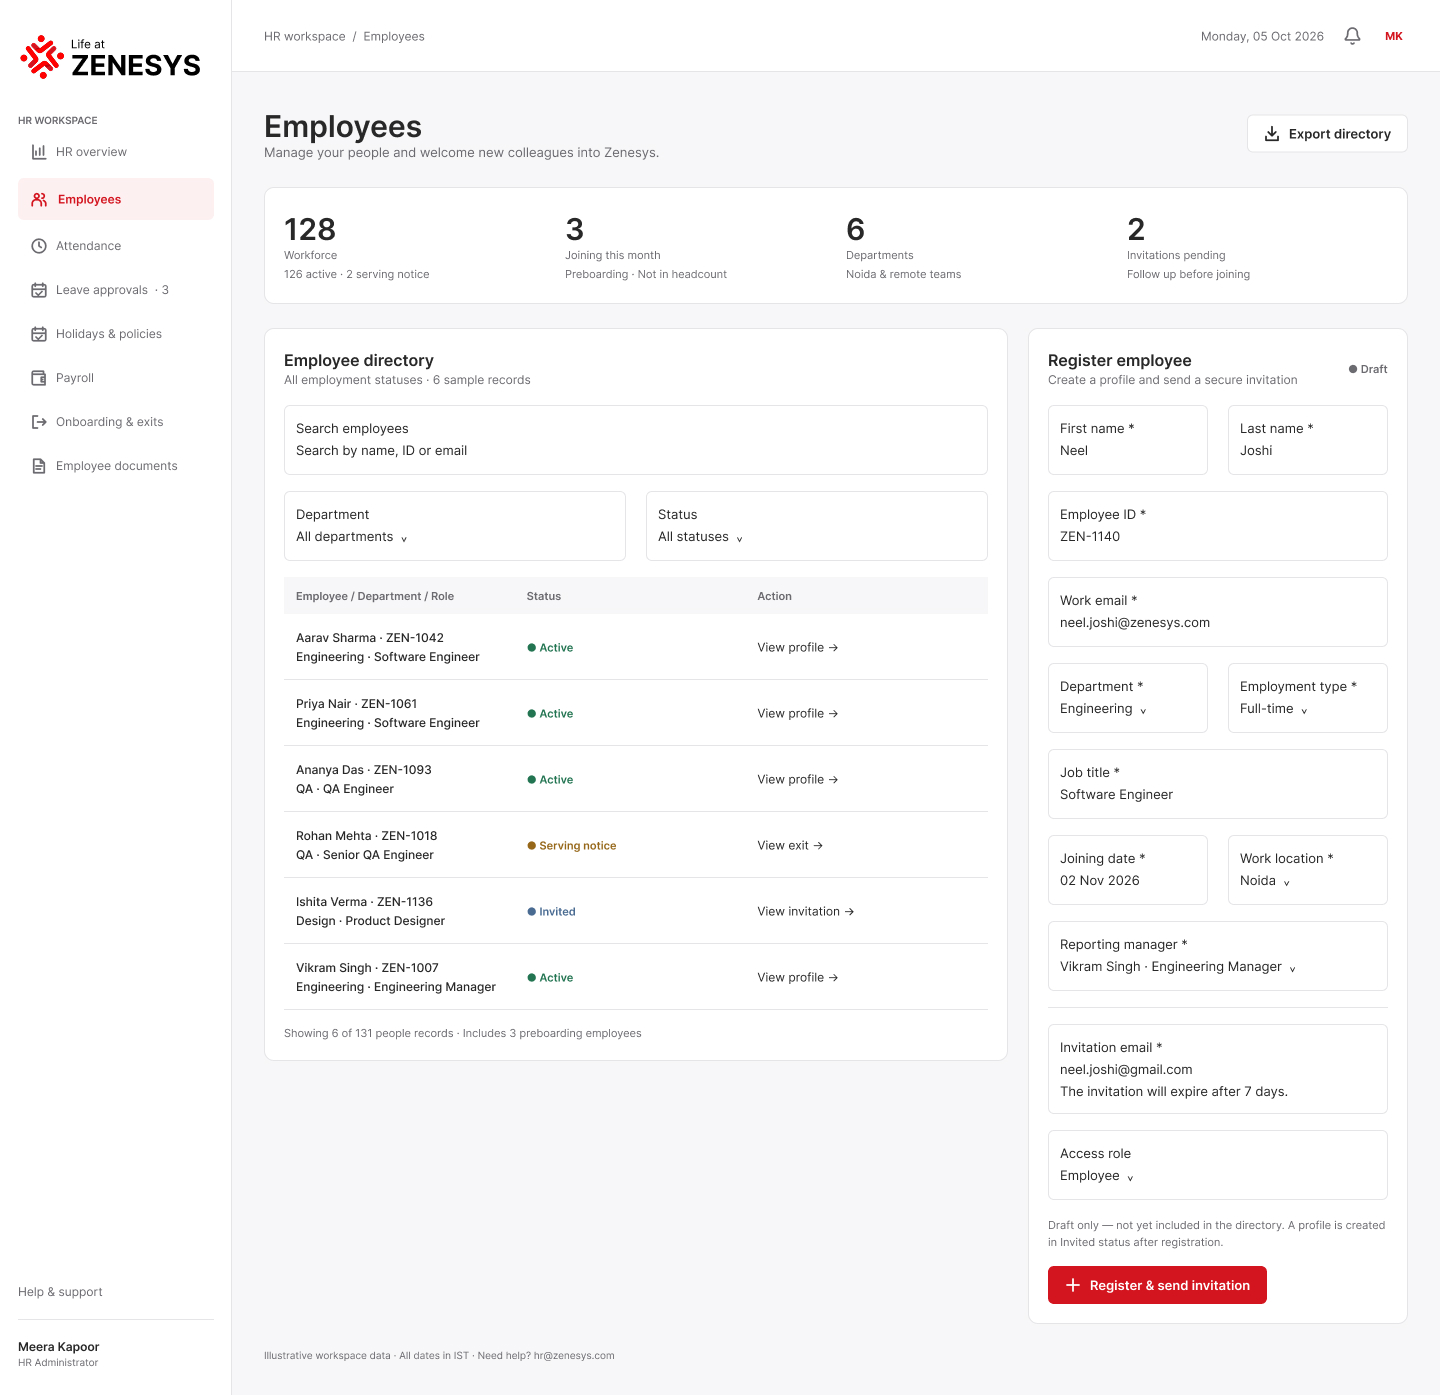
Task: Click the Zenesys logo icon
Action: pyautogui.click(x=42, y=57)
